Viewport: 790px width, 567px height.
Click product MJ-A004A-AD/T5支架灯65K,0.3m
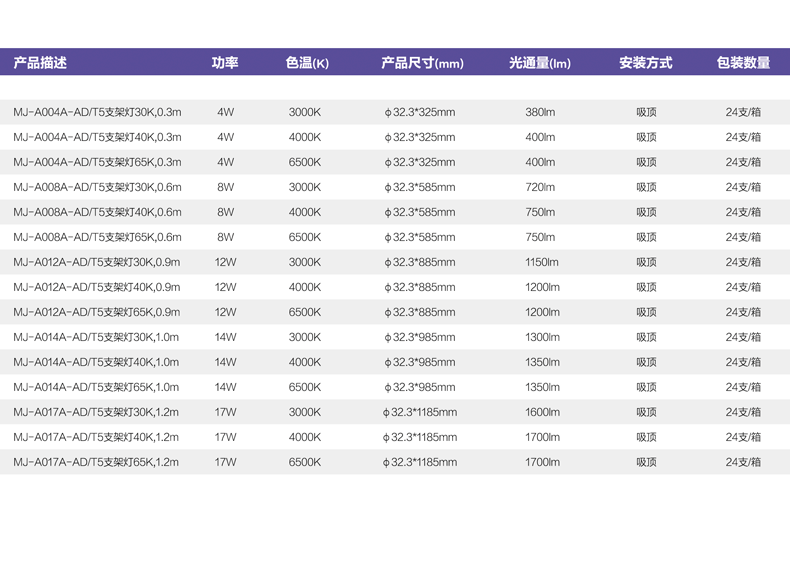click(x=97, y=162)
